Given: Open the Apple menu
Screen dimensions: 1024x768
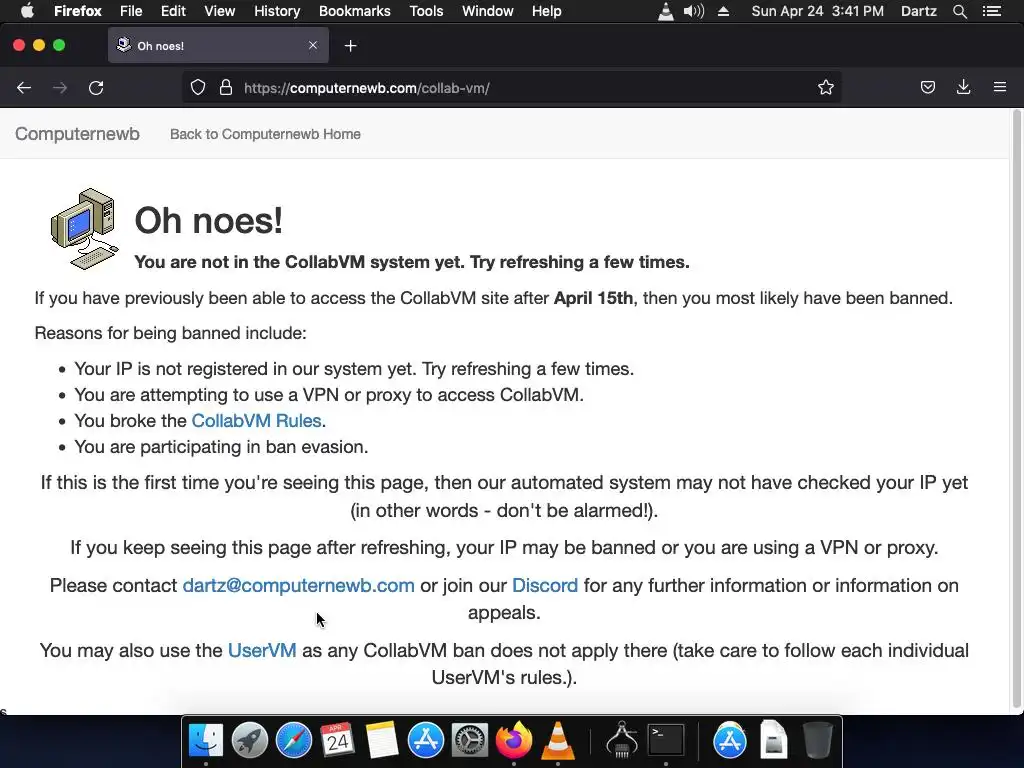Looking at the screenshot, I should [27, 11].
